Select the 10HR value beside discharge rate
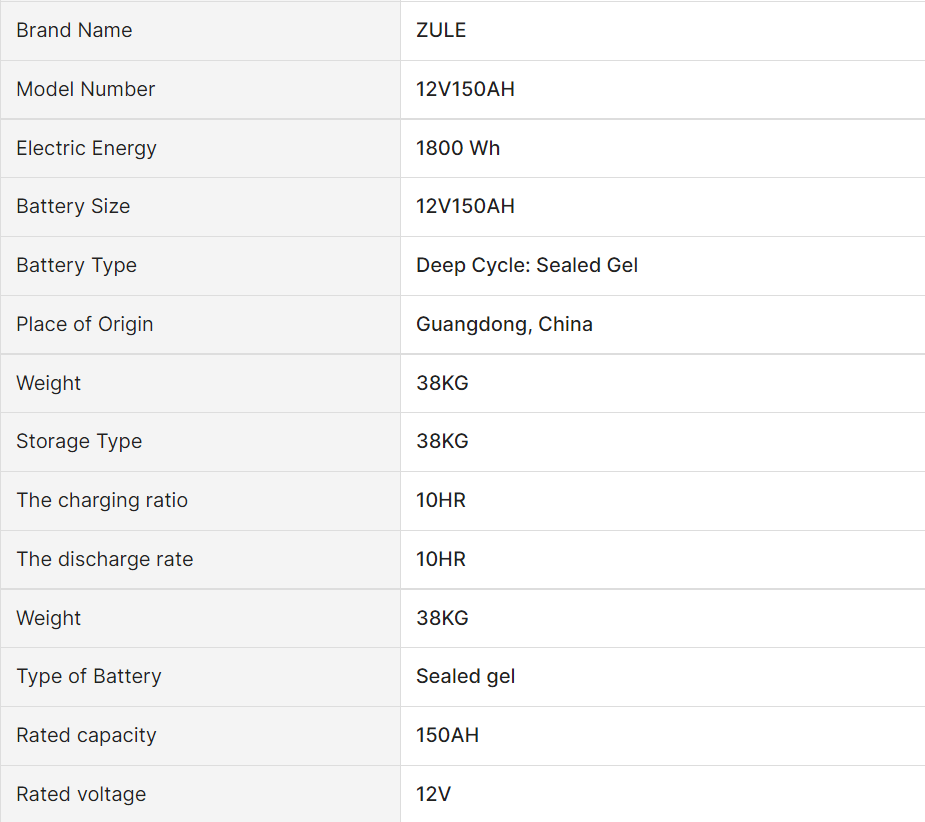Screen dimensions: 925x822 click(x=441, y=559)
